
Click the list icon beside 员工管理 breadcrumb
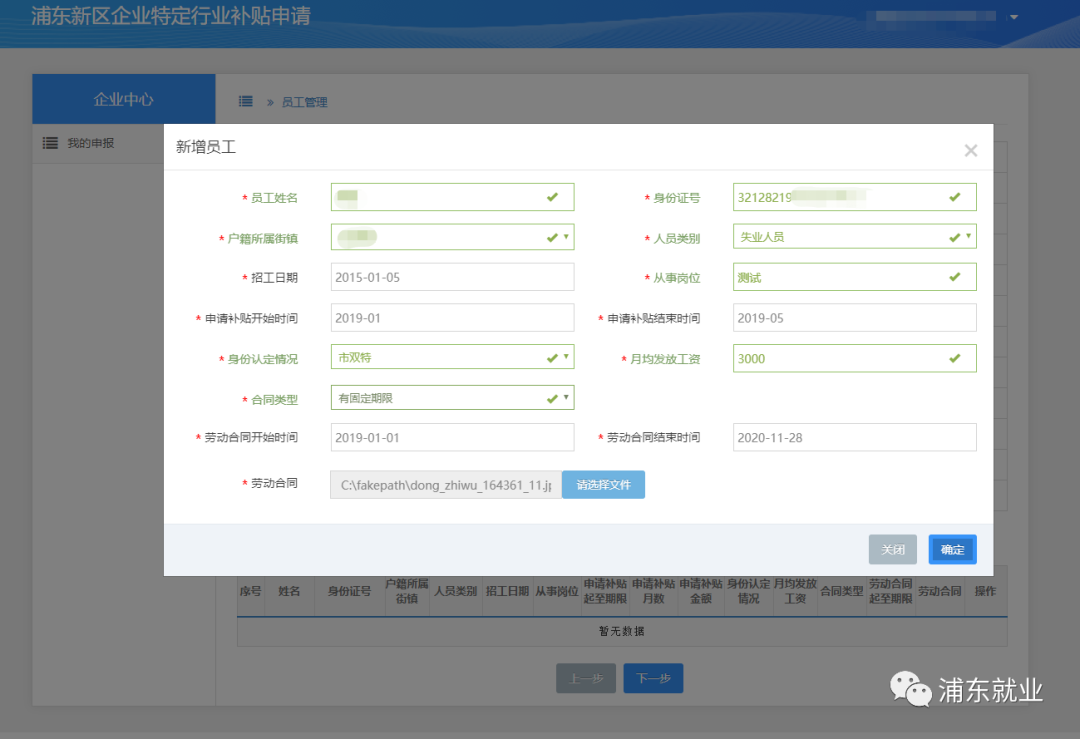pos(245,101)
